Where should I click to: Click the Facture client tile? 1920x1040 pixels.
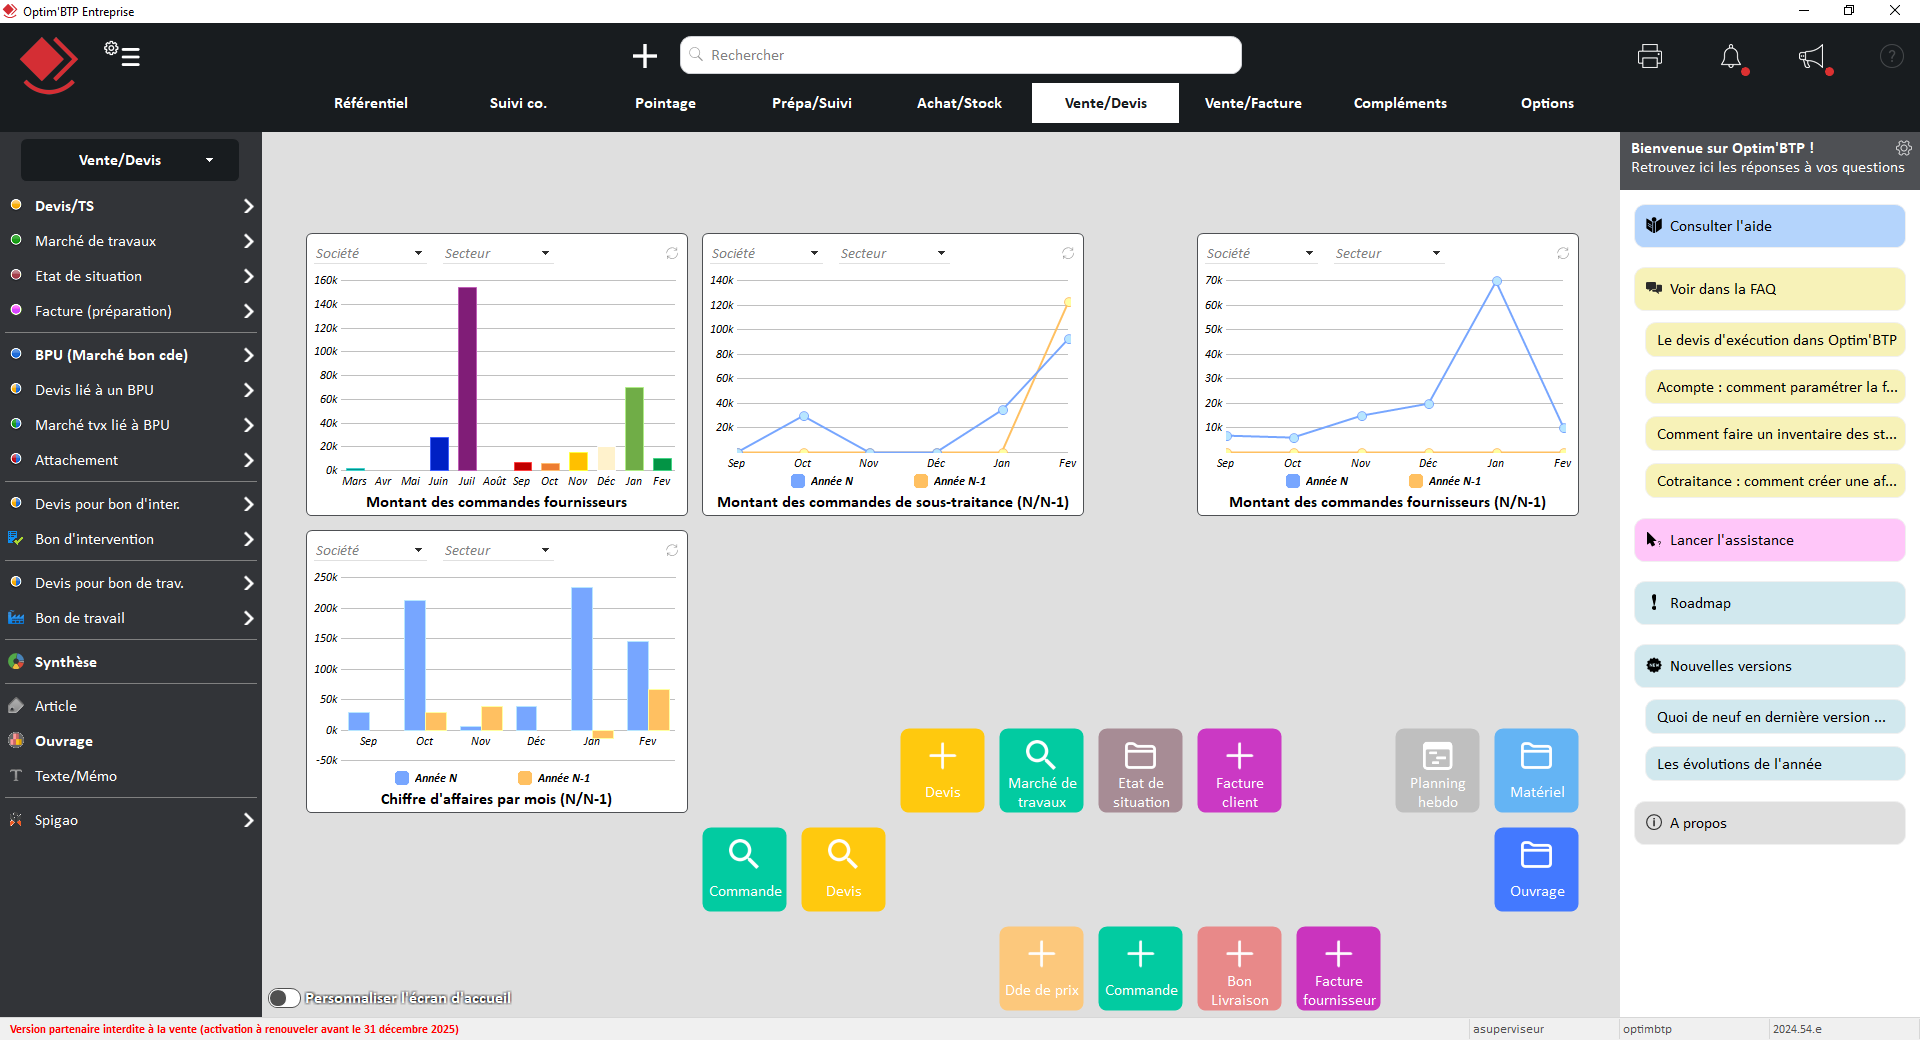coord(1239,770)
